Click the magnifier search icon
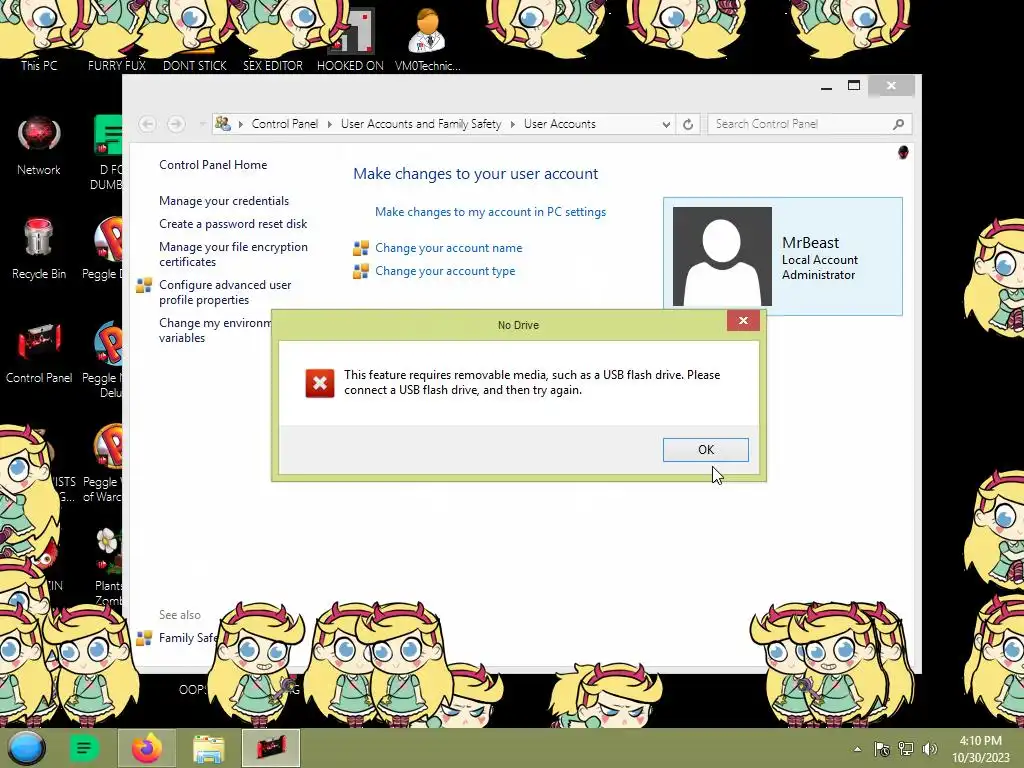 [899, 123]
